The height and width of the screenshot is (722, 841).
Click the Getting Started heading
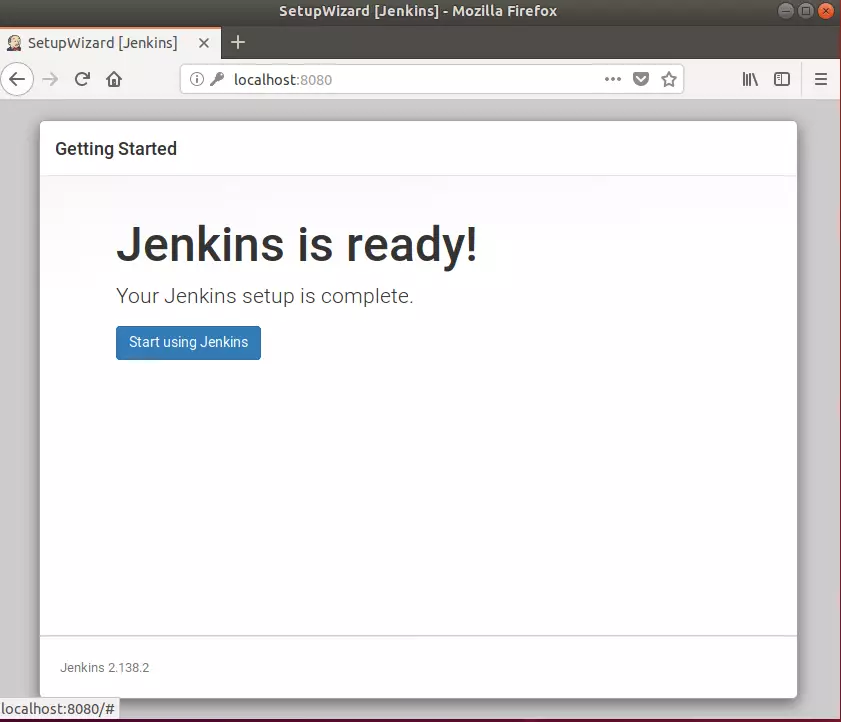pos(116,149)
